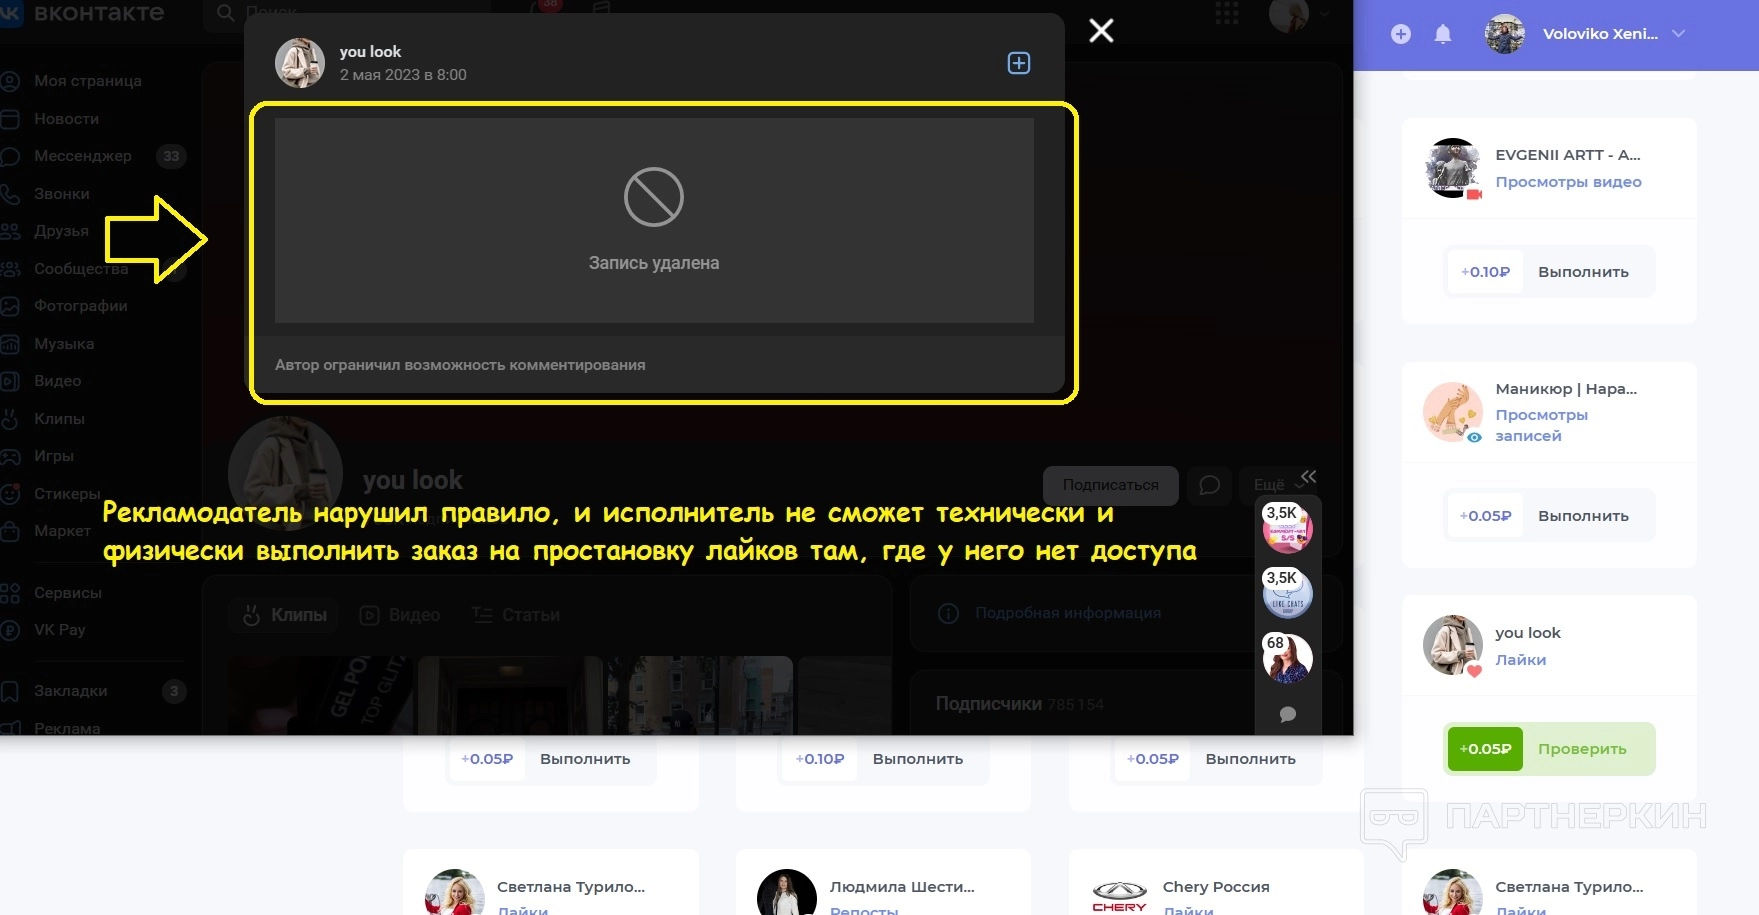Open the you look author link in the post header

370,52
